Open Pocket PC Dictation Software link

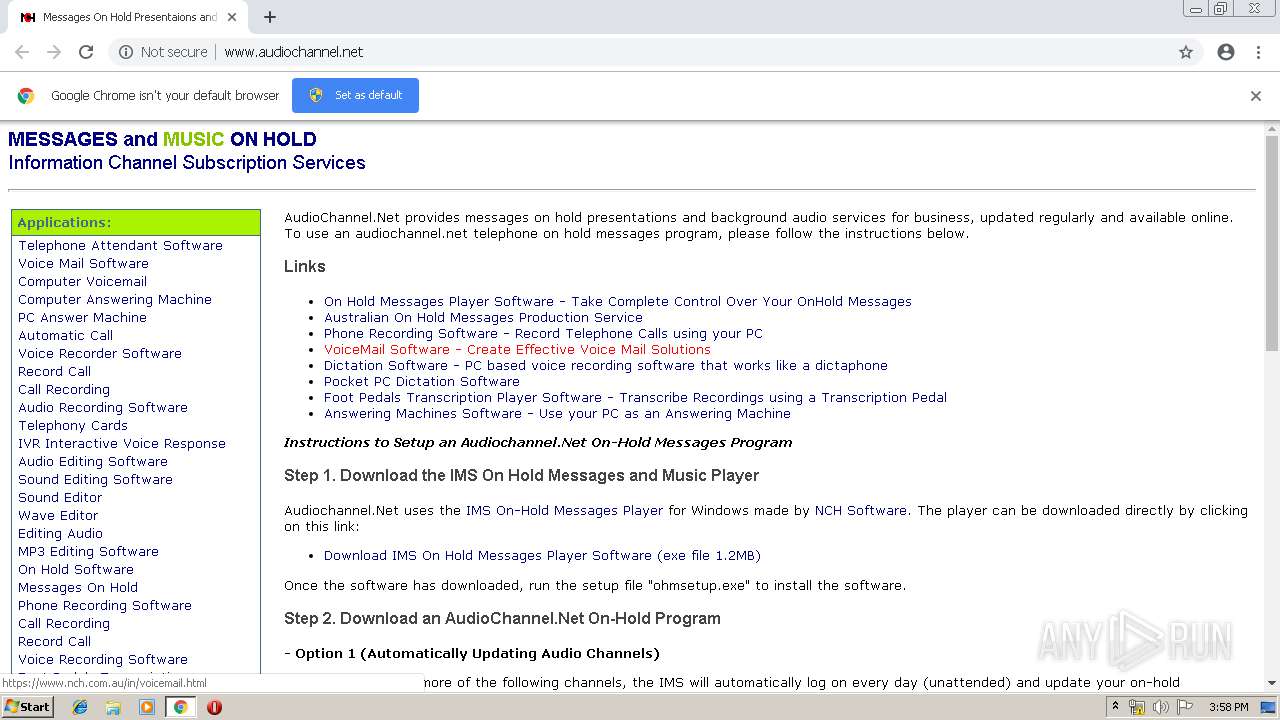tap(422, 381)
